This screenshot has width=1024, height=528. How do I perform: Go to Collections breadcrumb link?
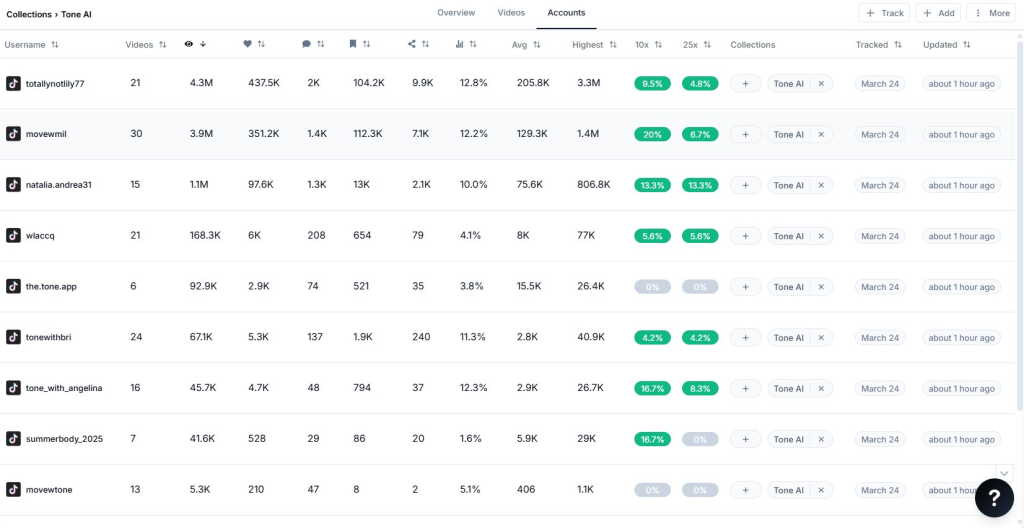(x=29, y=14)
